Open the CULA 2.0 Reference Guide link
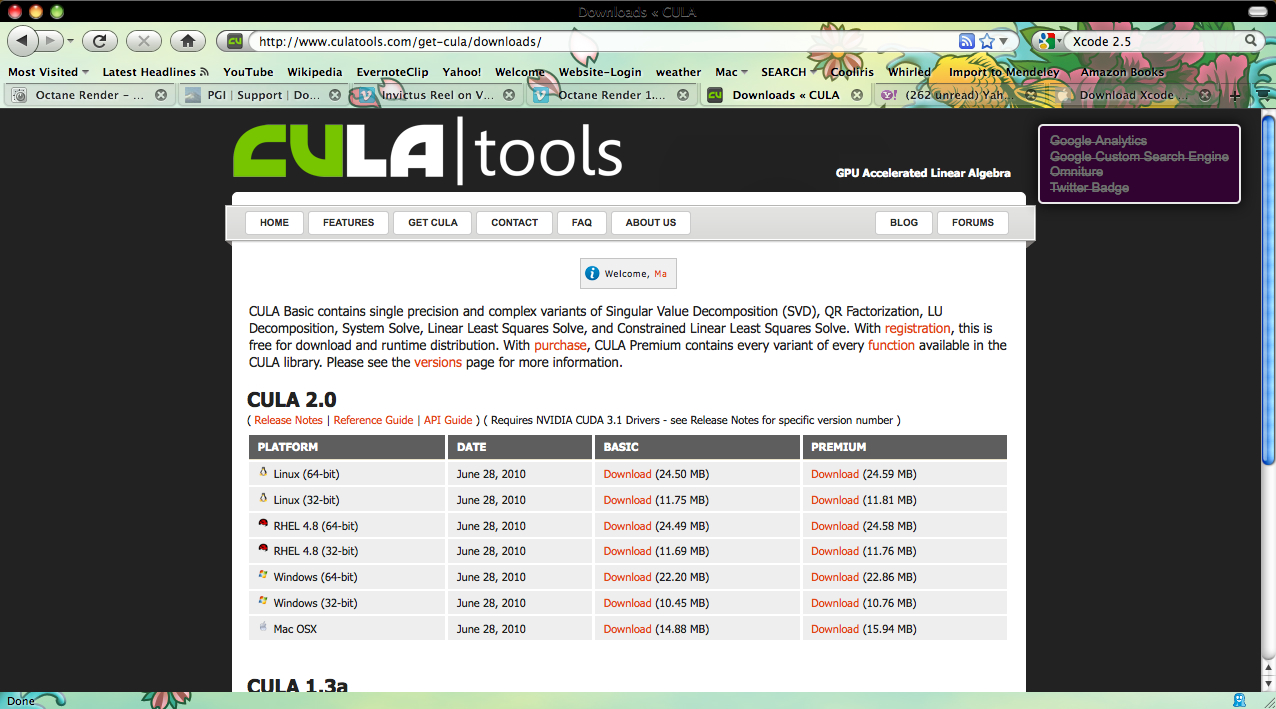The width and height of the screenshot is (1276, 709). click(373, 420)
